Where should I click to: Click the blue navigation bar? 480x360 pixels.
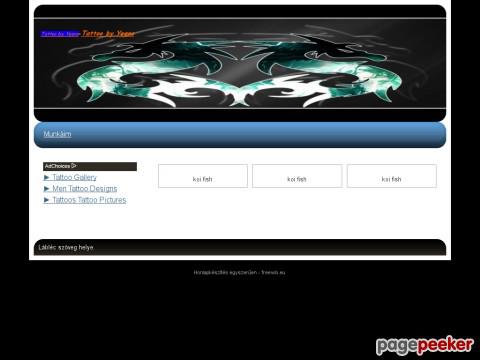click(x=240, y=135)
